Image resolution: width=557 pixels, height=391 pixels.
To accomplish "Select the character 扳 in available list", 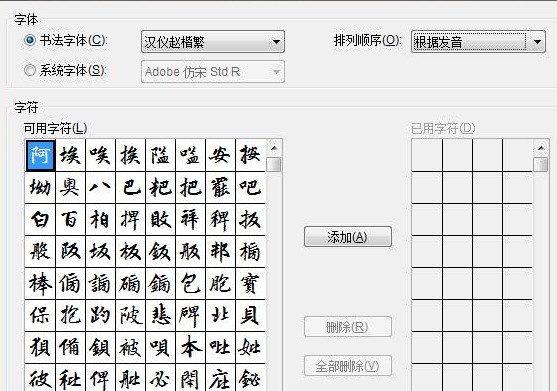I will [x=250, y=219].
